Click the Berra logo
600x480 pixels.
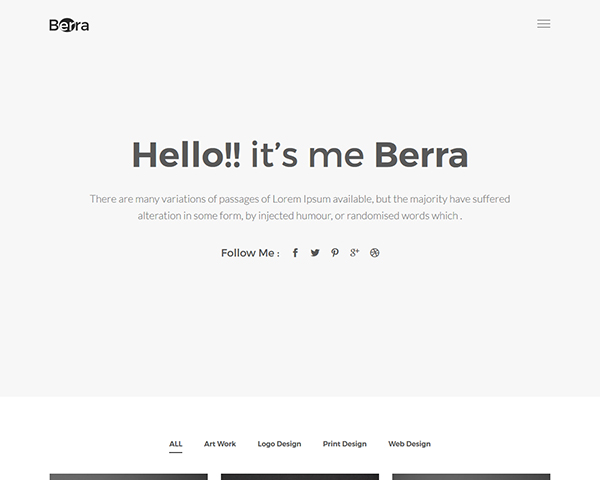coord(69,24)
